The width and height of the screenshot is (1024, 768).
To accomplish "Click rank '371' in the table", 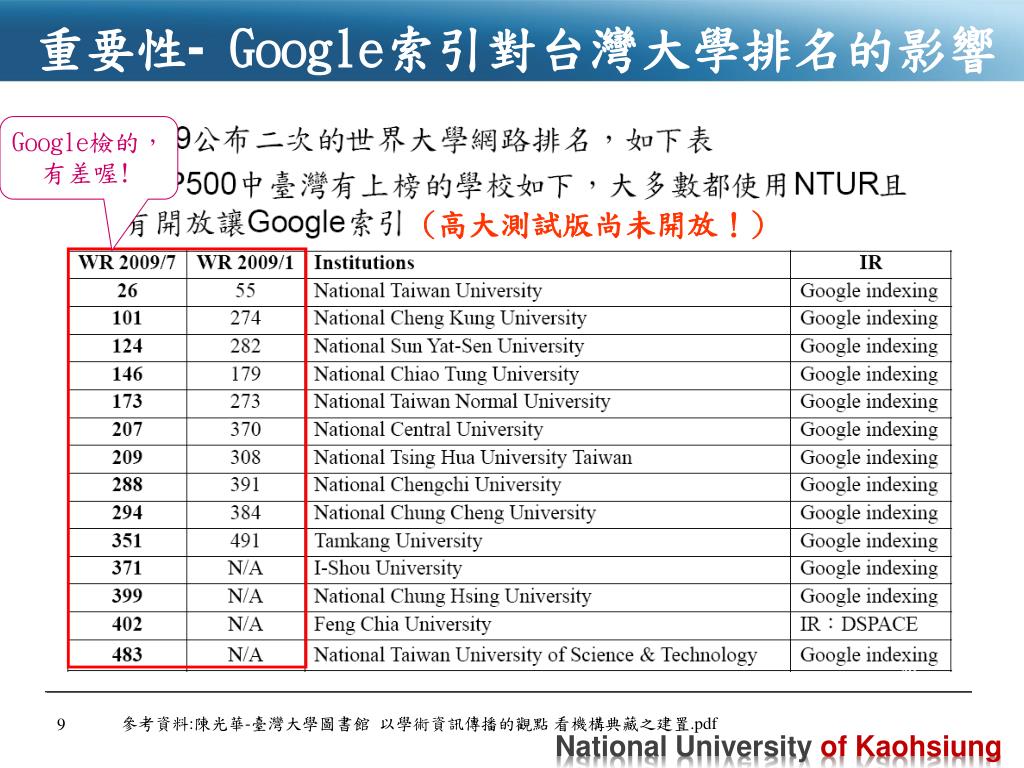I will coord(127,569).
